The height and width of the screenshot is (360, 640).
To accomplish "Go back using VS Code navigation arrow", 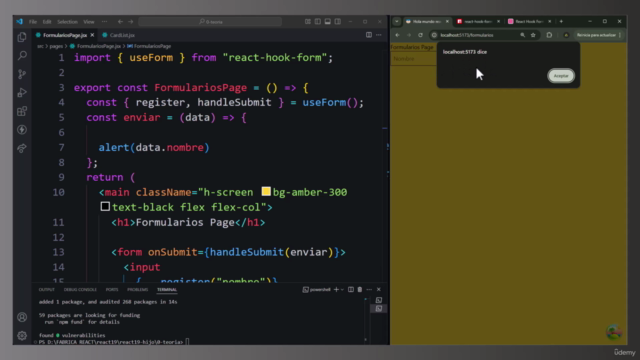I will 120,22.
